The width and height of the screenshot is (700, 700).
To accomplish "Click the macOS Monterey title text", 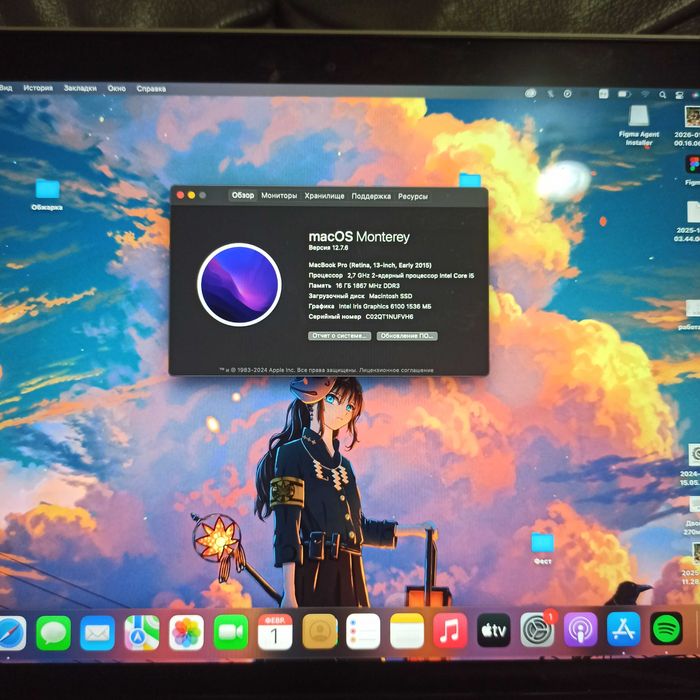I will [x=359, y=237].
